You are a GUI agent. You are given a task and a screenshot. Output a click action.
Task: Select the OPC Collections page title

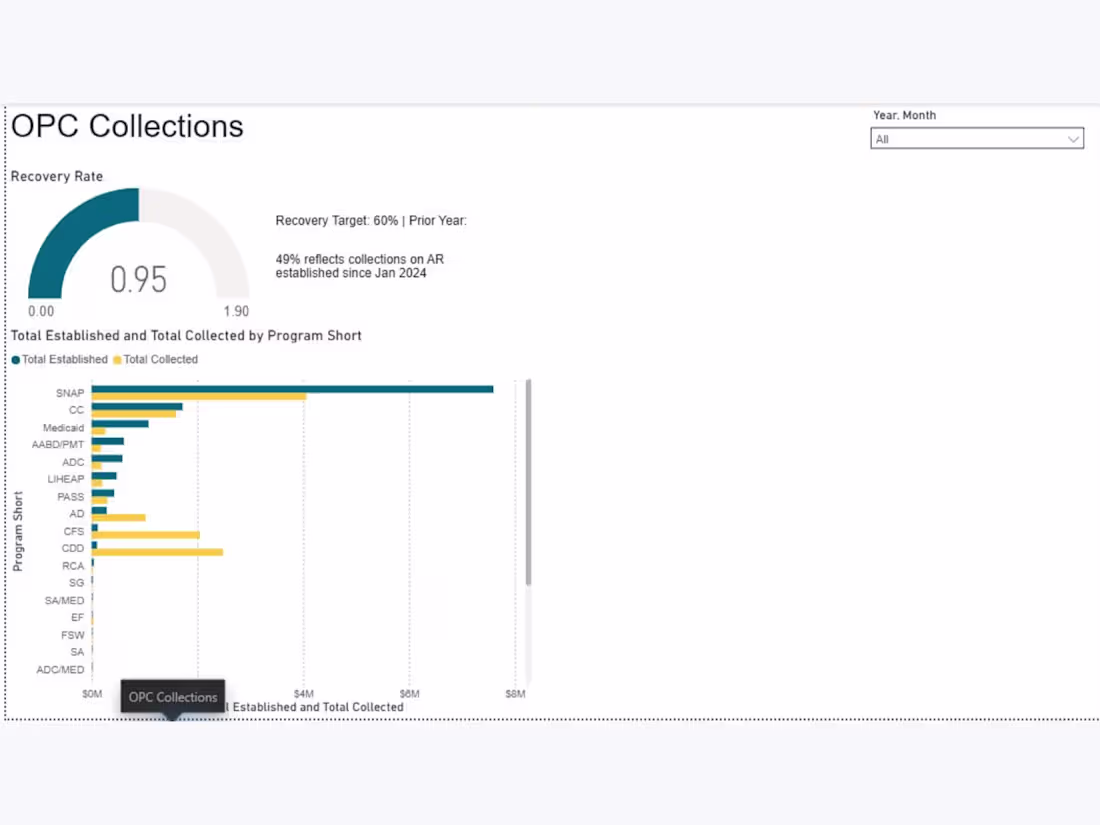pyautogui.click(x=127, y=126)
